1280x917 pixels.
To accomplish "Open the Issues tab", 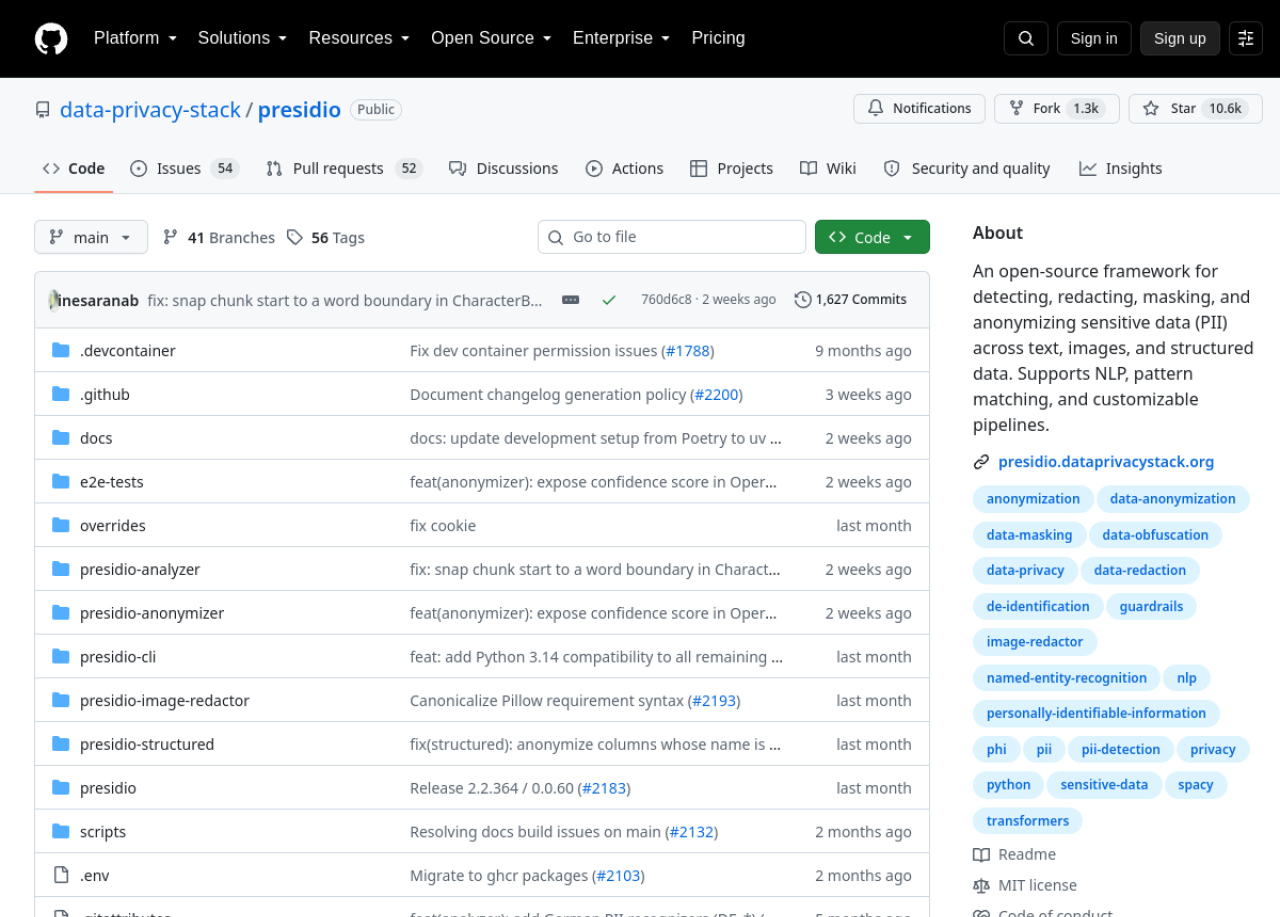I will coord(184,168).
